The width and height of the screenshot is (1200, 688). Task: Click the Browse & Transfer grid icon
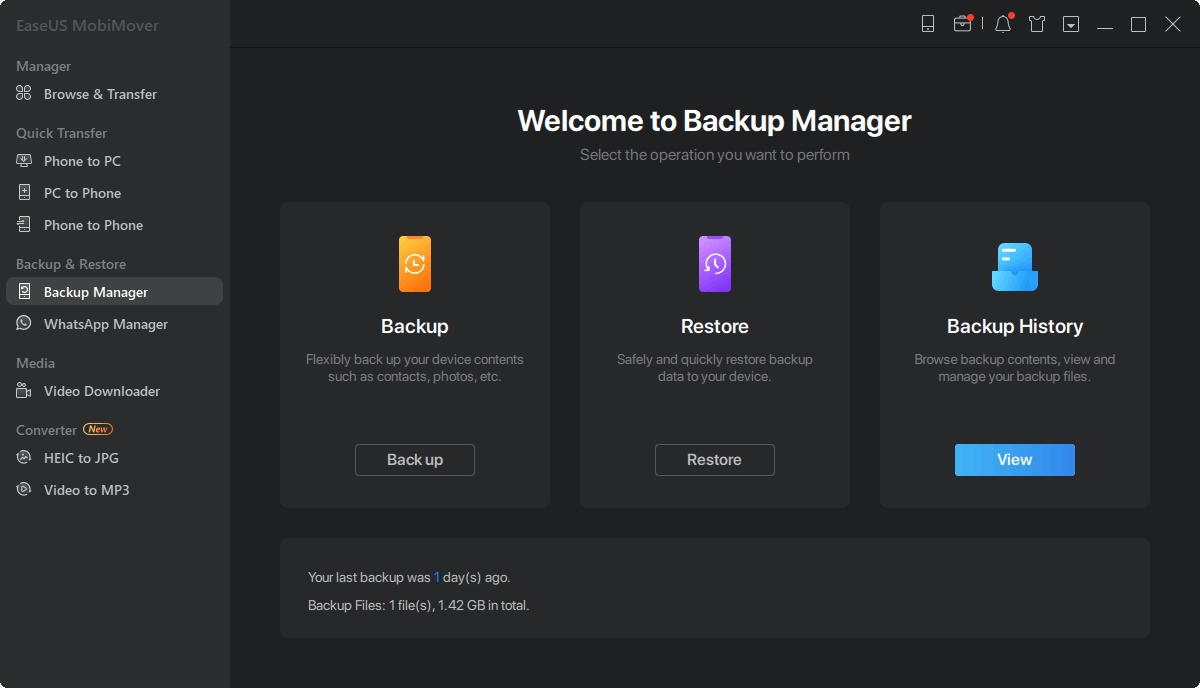pyautogui.click(x=24, y=94)
